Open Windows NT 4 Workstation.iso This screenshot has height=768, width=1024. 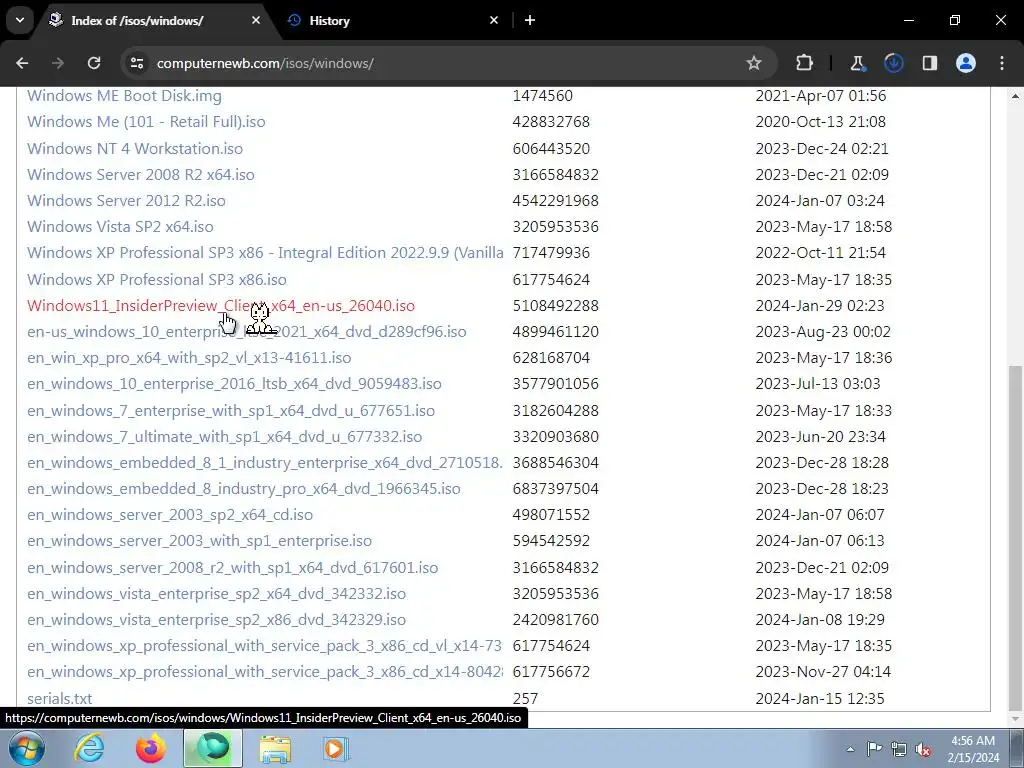coord(135,148)
